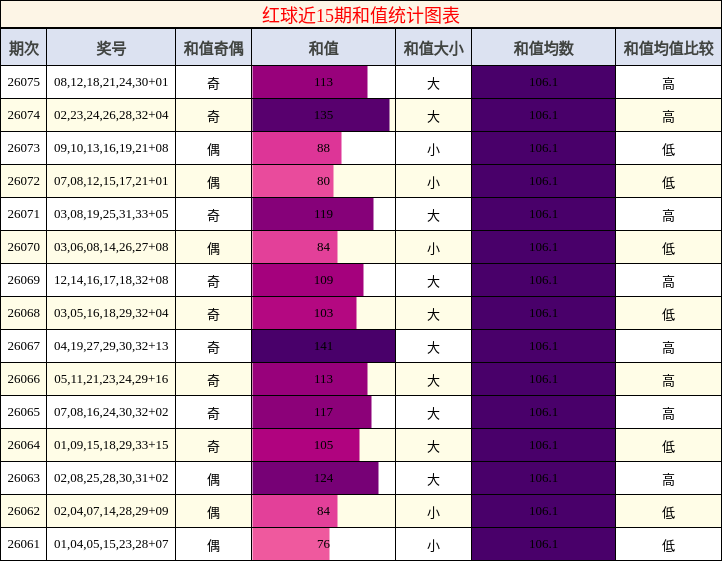
Task: Click winning numbers 09,10,13,16,19,21+08
Action: (111, 148)
